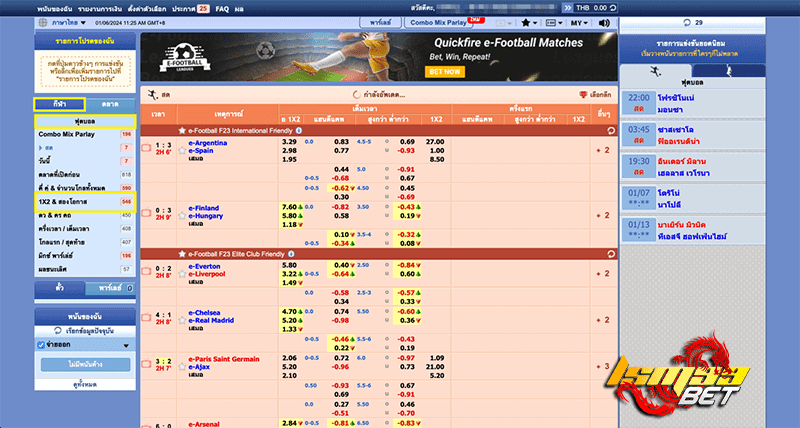Open the Thai language selector dropdown
The image size is (800, 428).
69,23
